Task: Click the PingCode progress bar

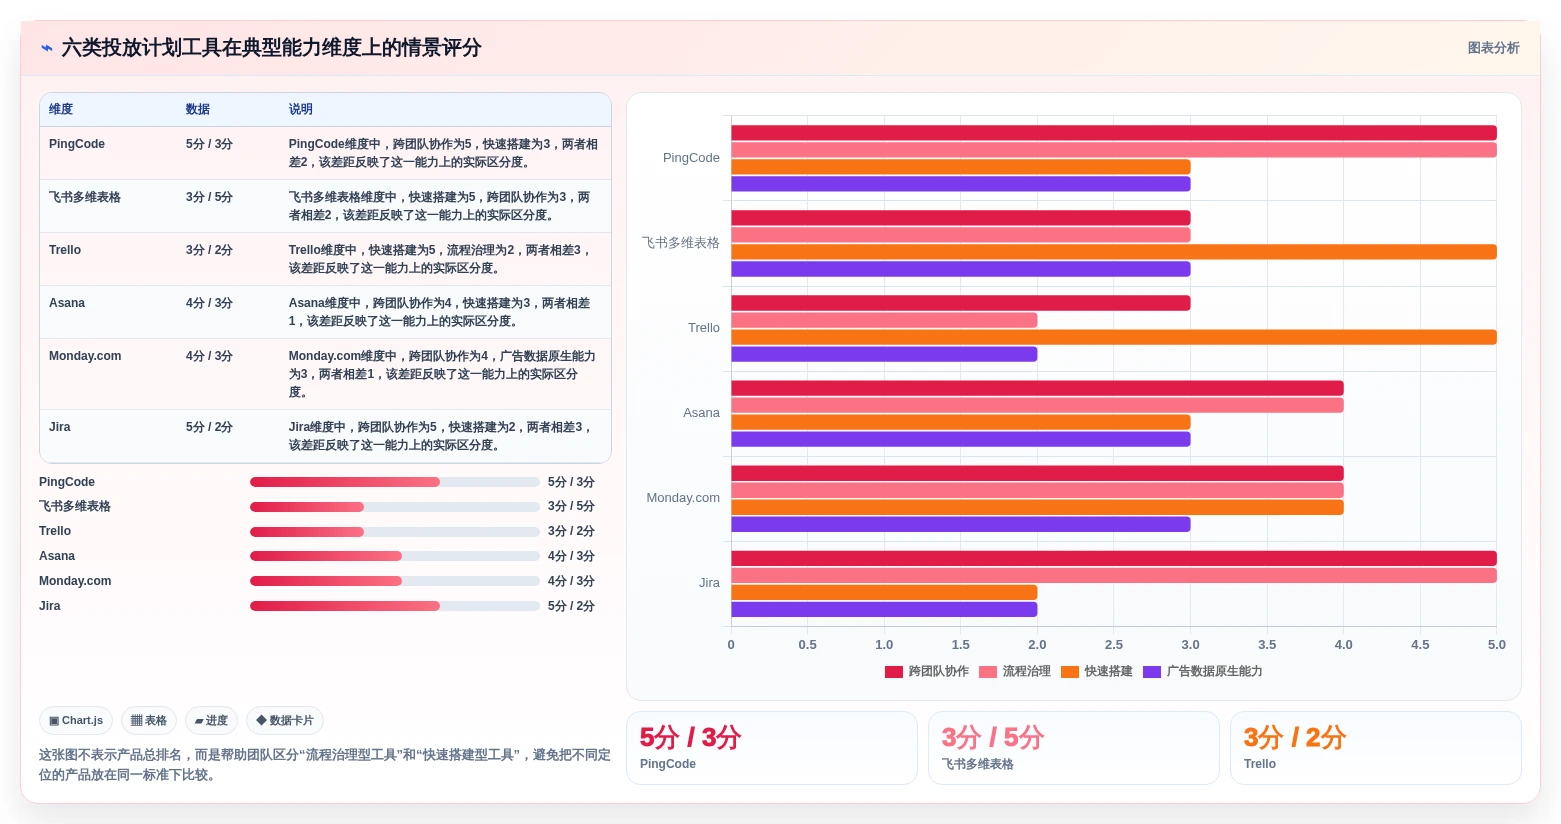Action: pyautogui.click(x=395, y=482)
